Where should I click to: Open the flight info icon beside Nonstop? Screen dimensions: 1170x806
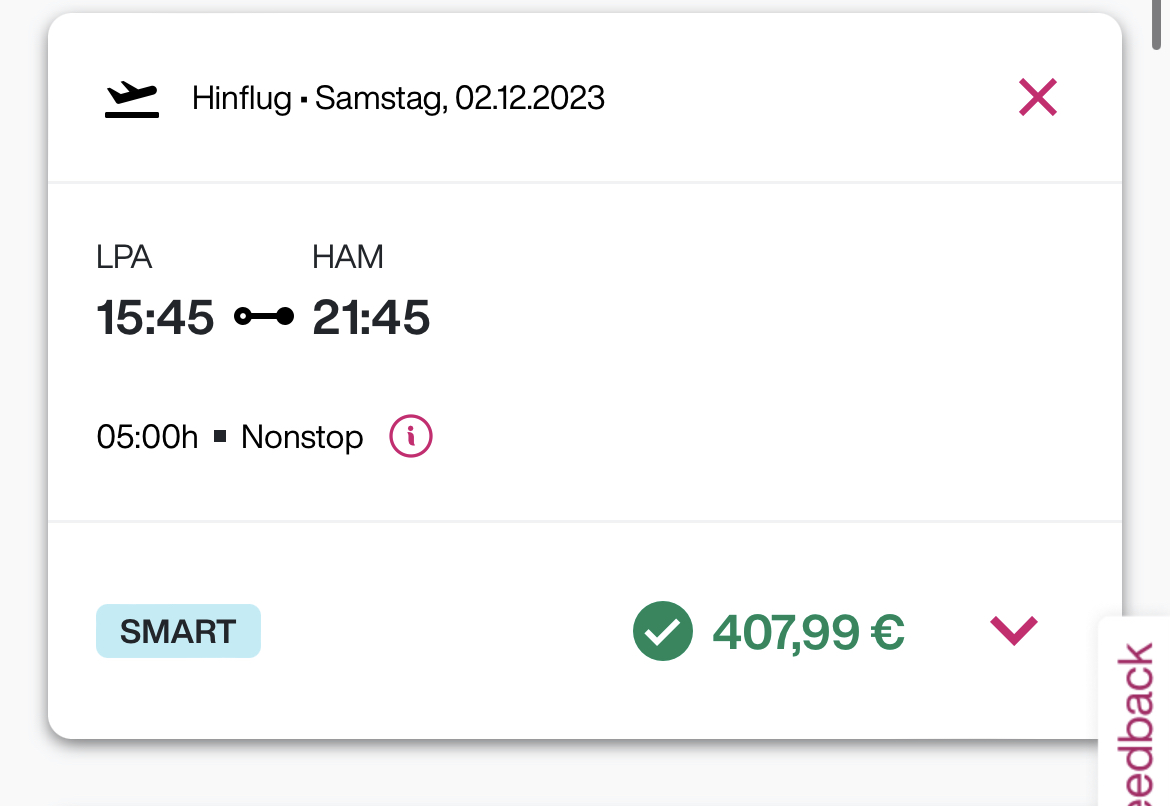410,437
